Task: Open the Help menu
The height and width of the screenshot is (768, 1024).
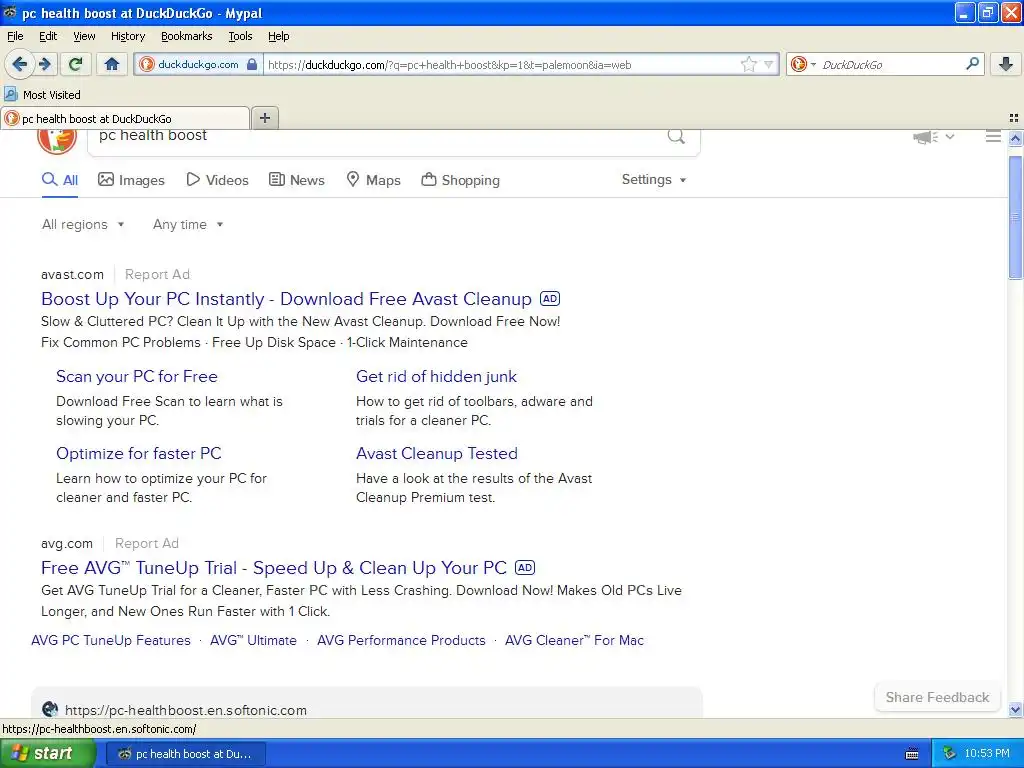Action: (279, 36)
